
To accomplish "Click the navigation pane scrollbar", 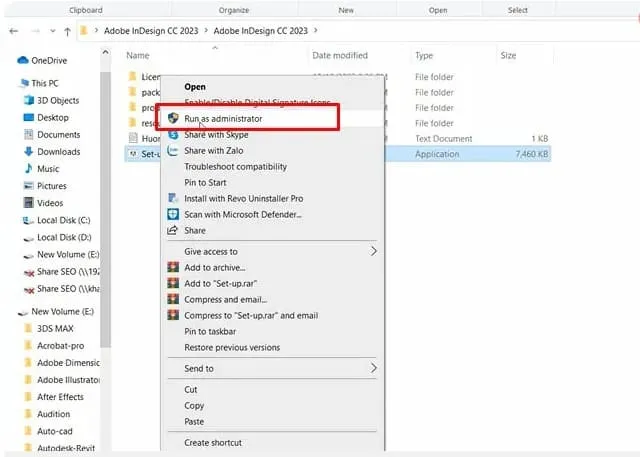I will [x=105, y=210].
